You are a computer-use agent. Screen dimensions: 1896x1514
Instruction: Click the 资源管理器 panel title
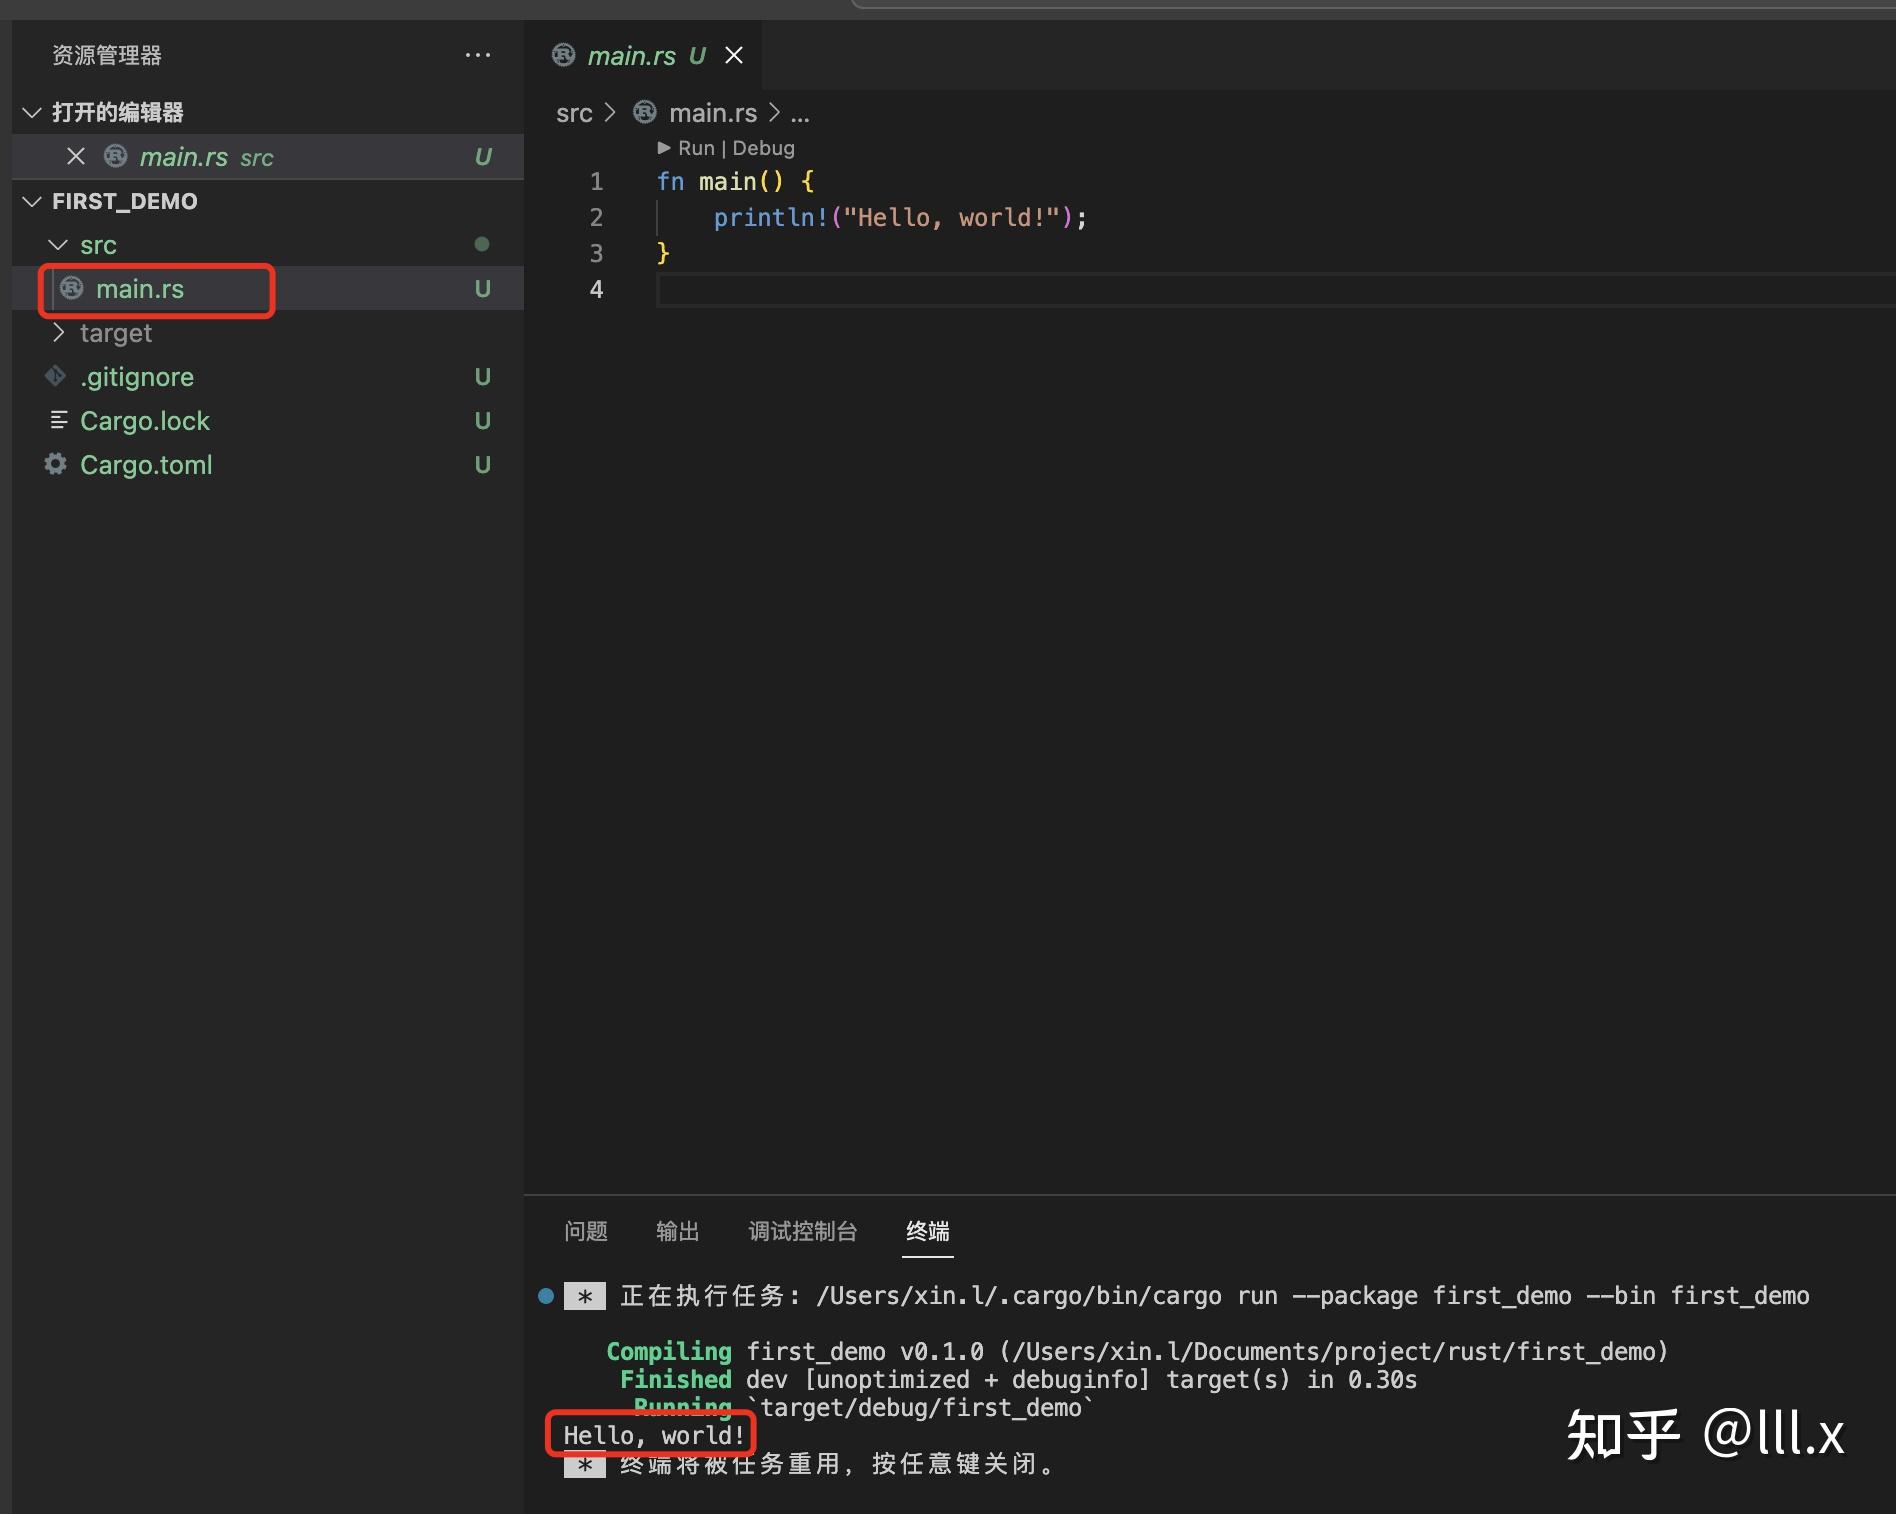(107, 55)
